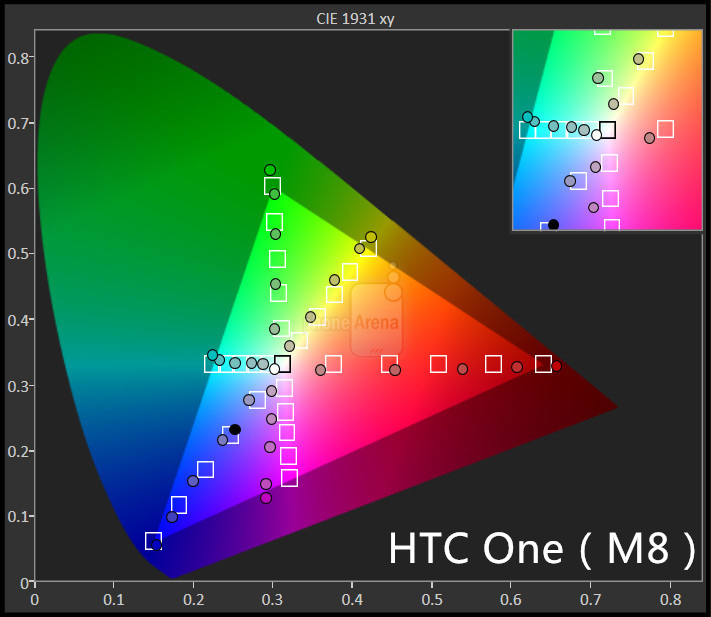Image resolution: width=711 pixels, height=617 pixels.
Task: Click the HTC One (M8) label
Action: tap(540, 549)
